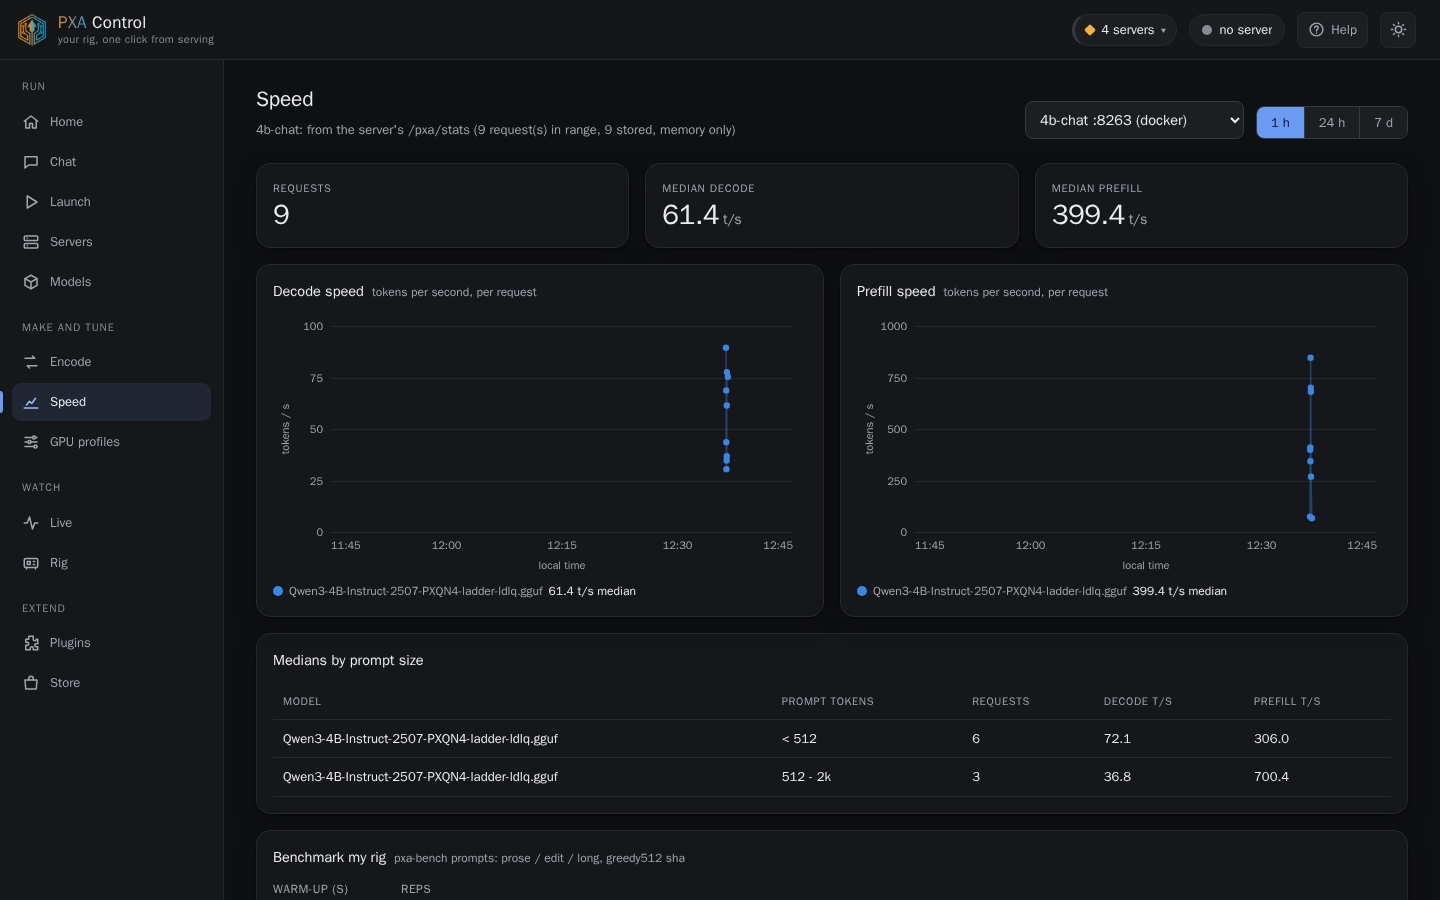
Task: Click the Encode arrows icon
Action: [x=31, y=362]
